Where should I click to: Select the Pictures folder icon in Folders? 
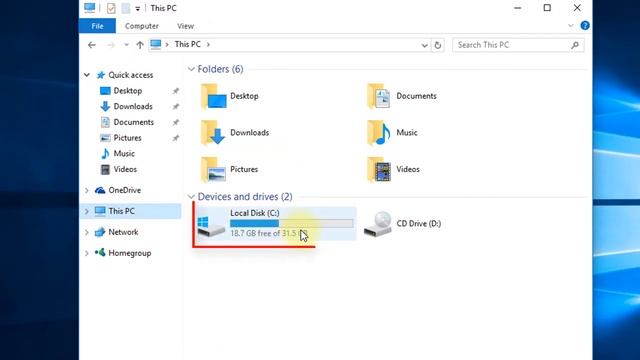coord(213,169)
